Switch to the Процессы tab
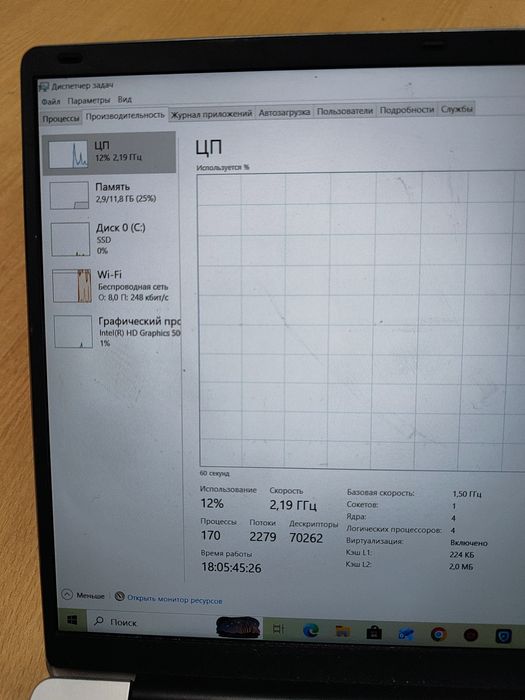 (x=61, y=119)
